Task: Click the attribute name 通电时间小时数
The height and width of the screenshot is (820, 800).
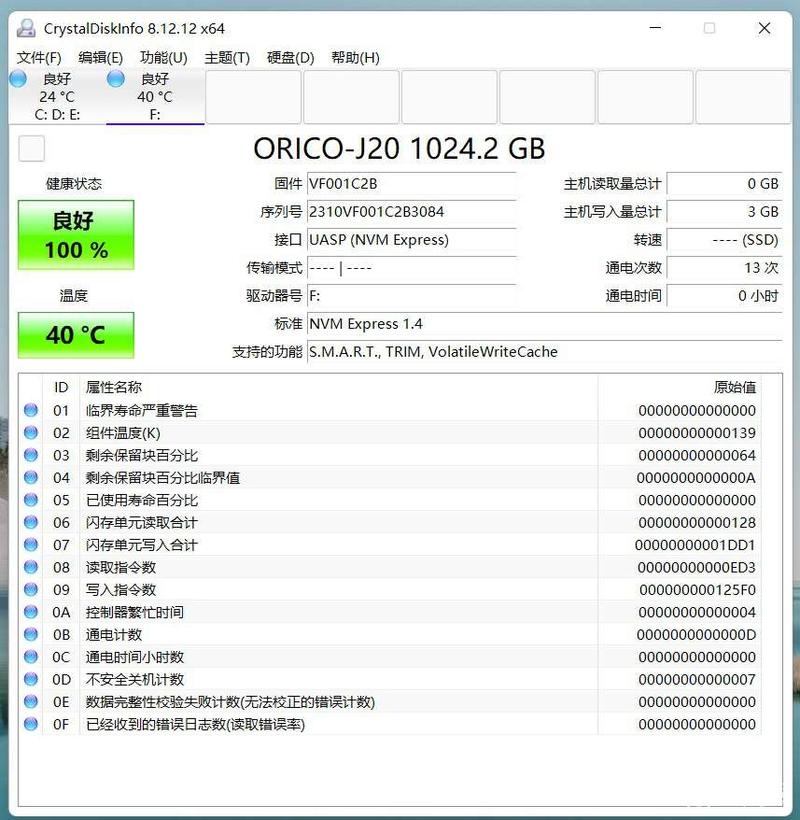Action: tap(135, 657)
